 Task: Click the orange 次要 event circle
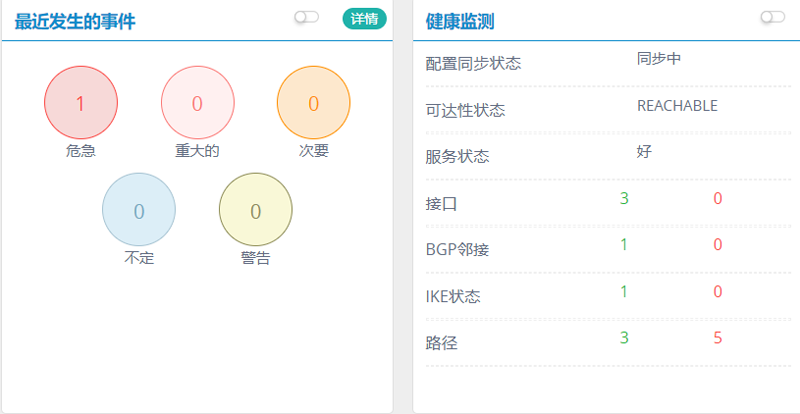tap(313, 103)
